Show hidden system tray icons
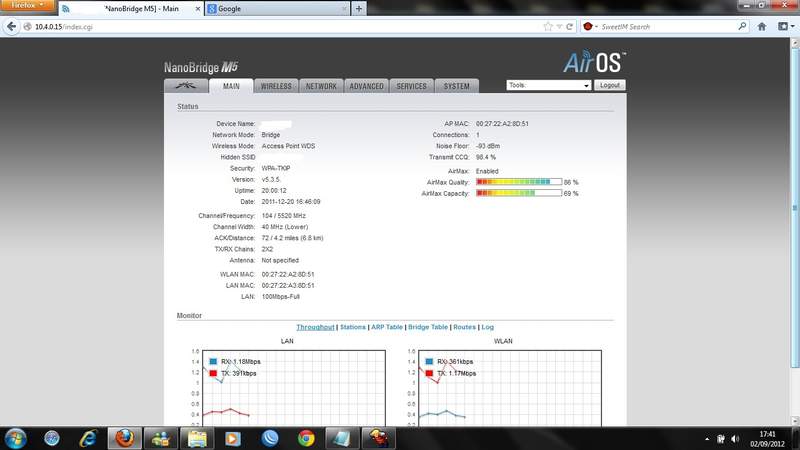 coord(707,439)
